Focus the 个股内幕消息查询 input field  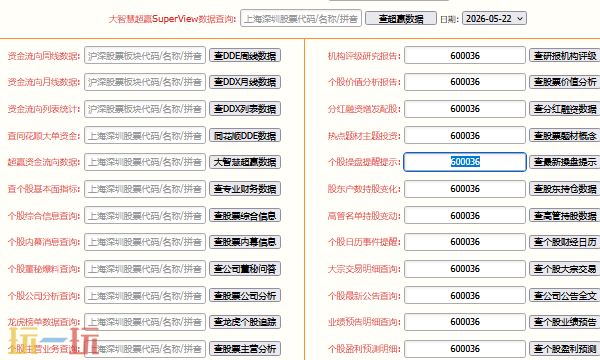145,242
